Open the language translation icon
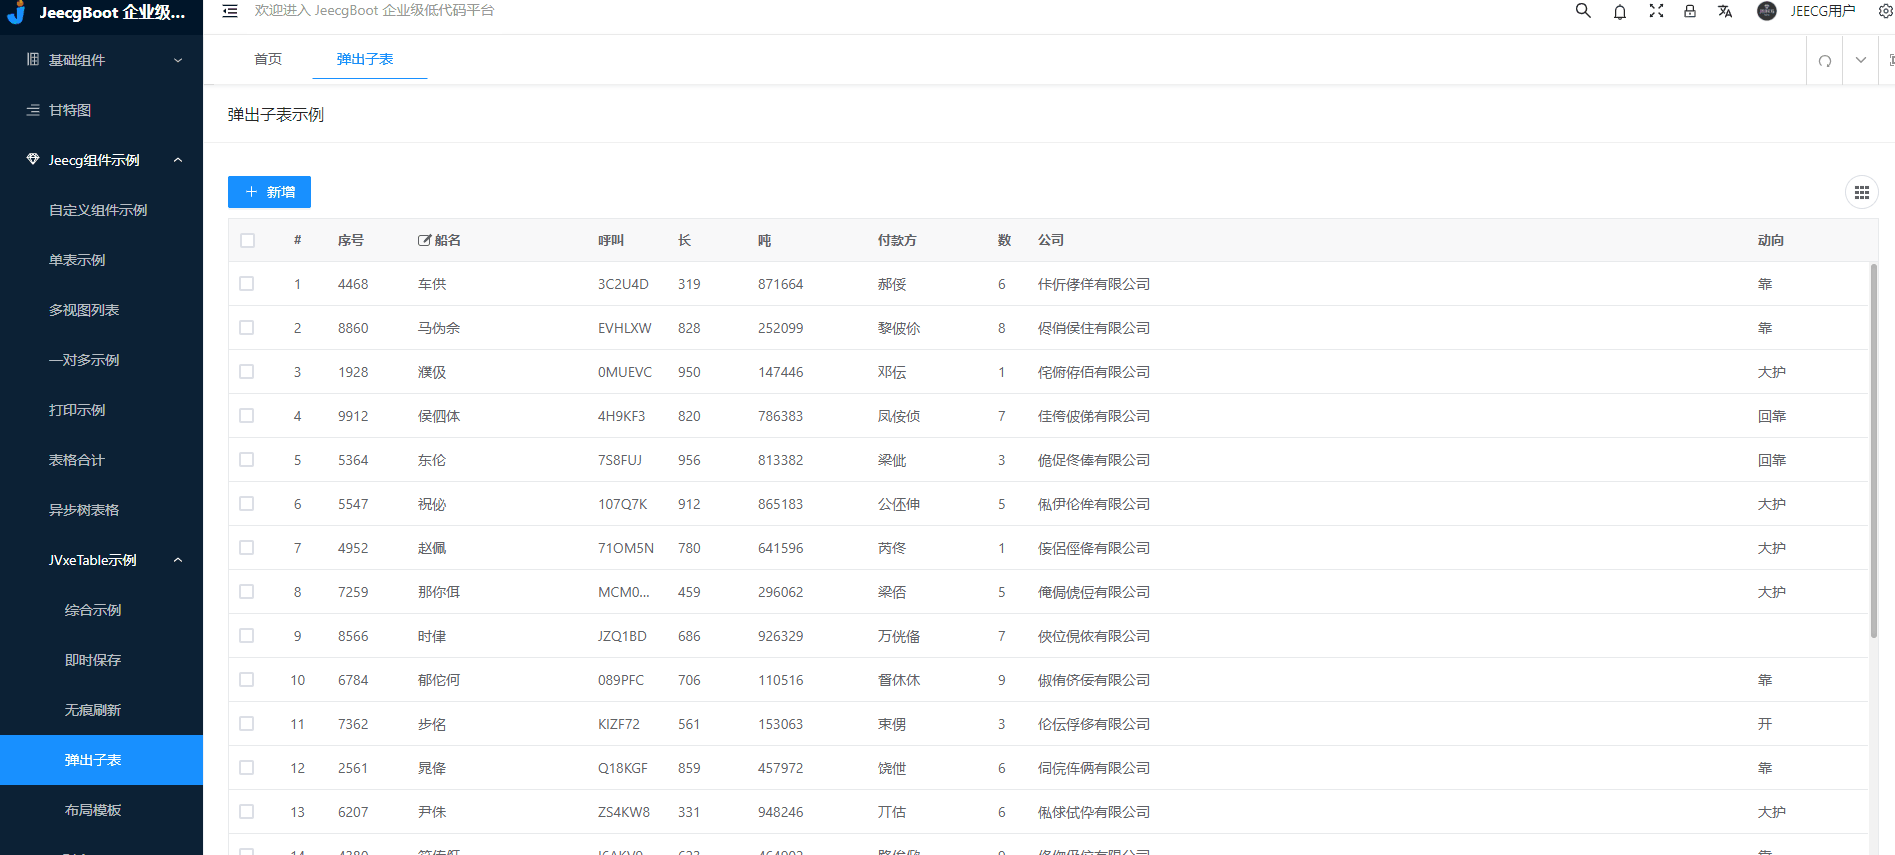This screenshot has height=855, width=1895. (1725, 11)
